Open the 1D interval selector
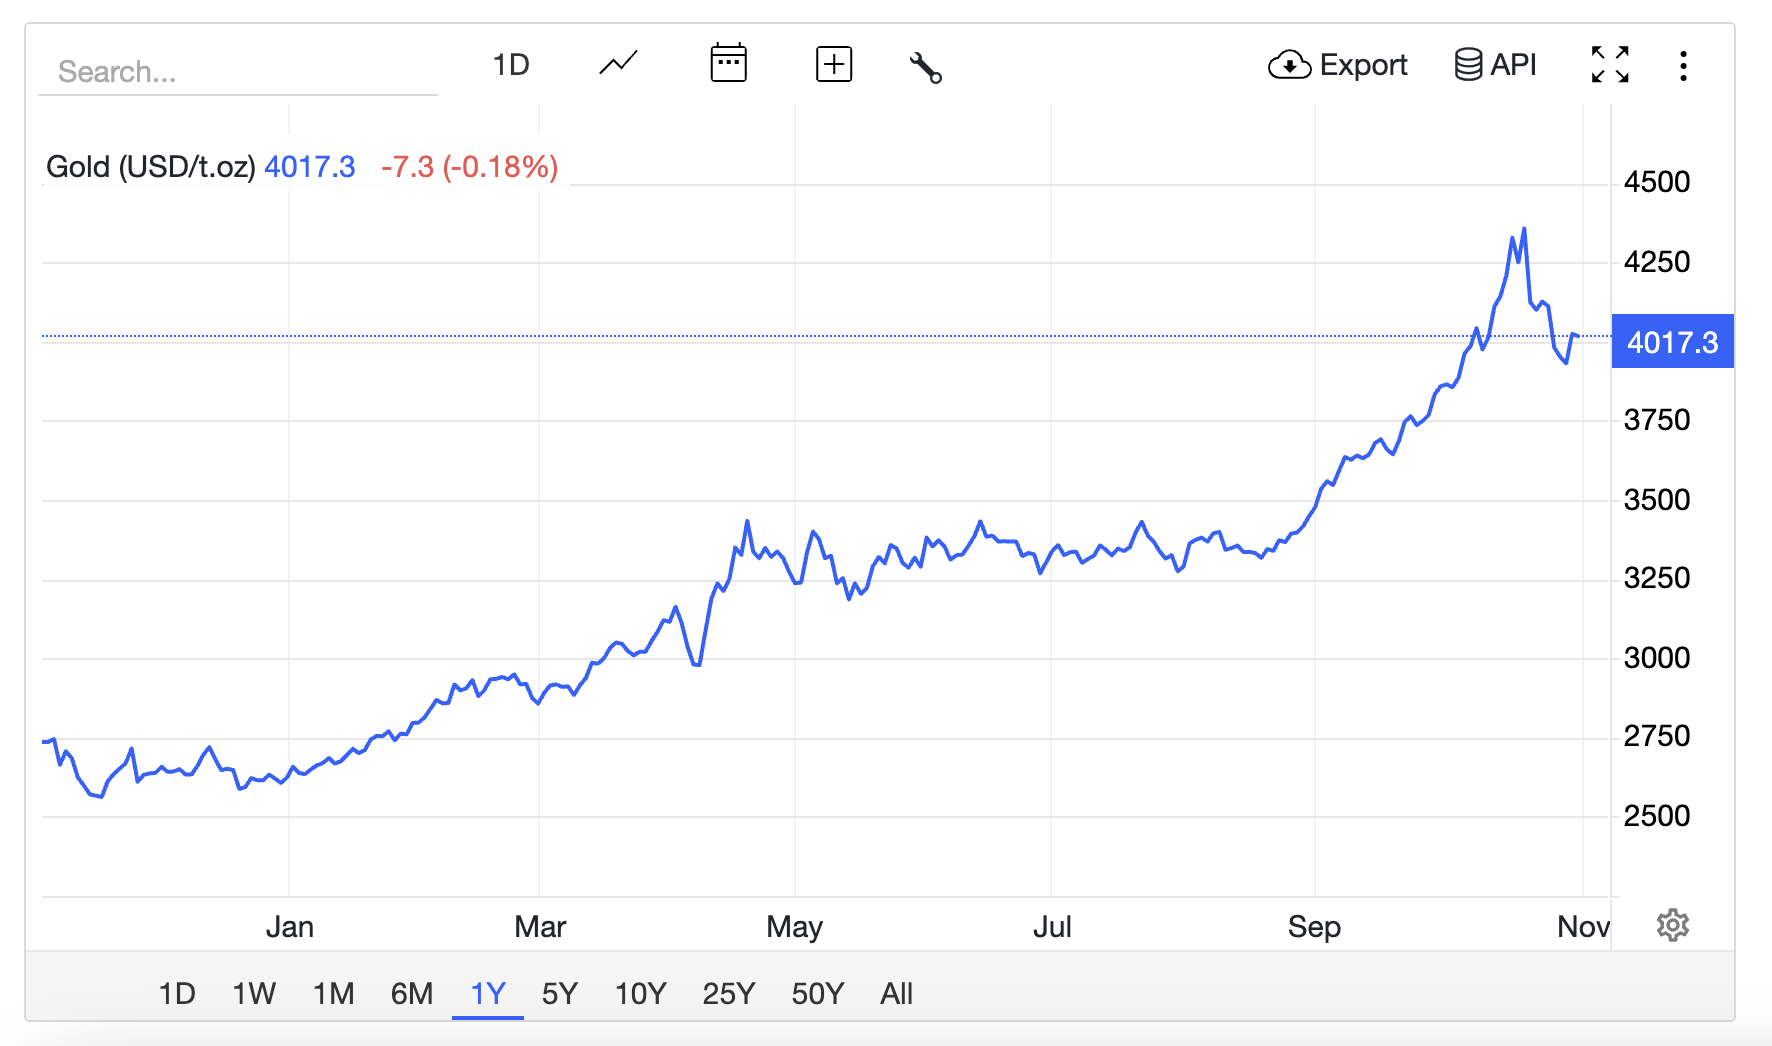 511,63
